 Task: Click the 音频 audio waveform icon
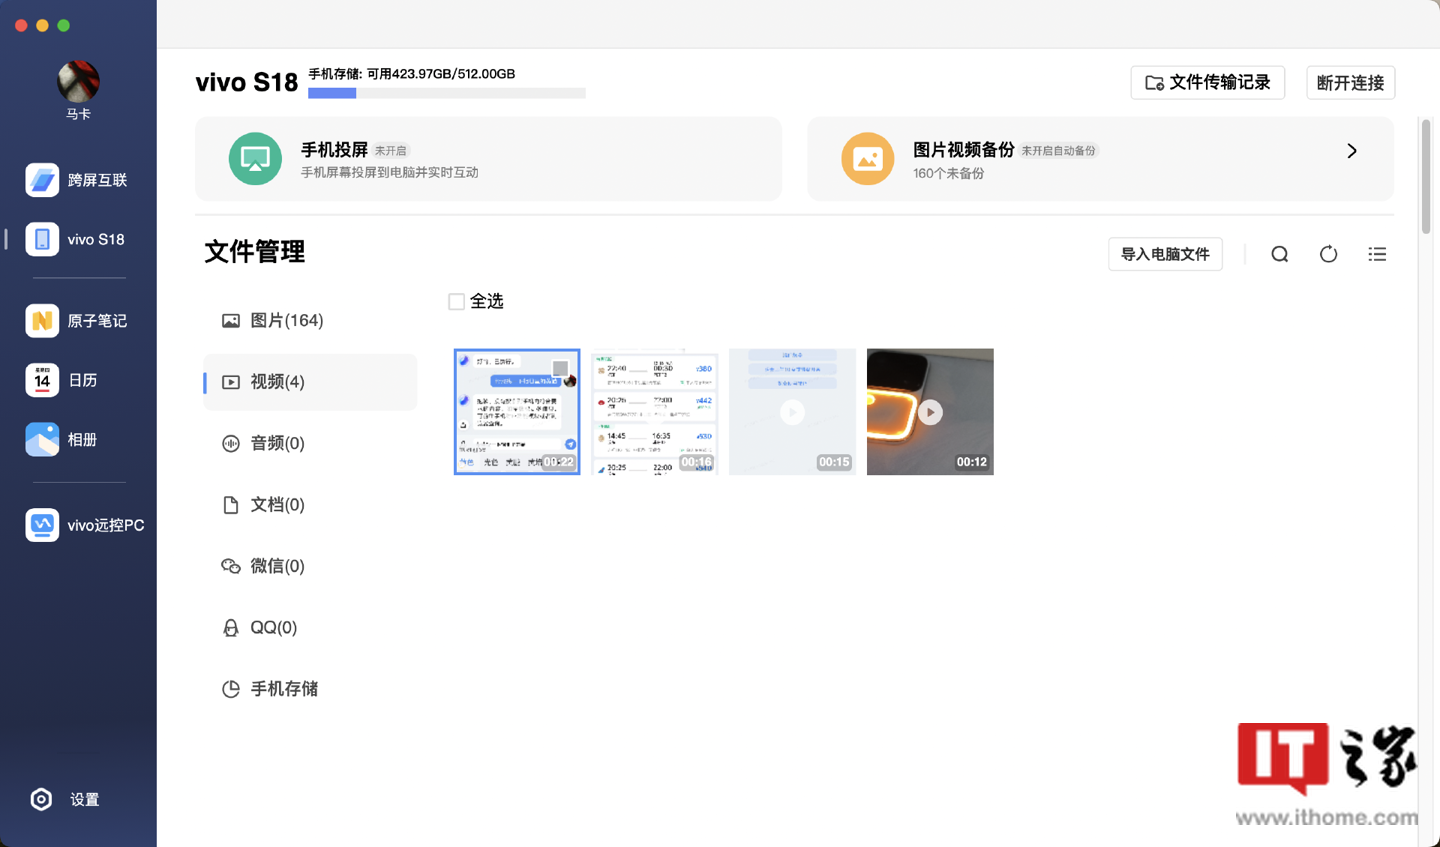231,443
